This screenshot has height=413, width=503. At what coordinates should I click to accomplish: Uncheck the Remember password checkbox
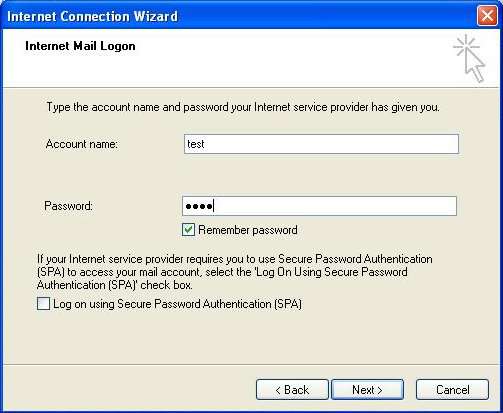[x=188, y=230]
